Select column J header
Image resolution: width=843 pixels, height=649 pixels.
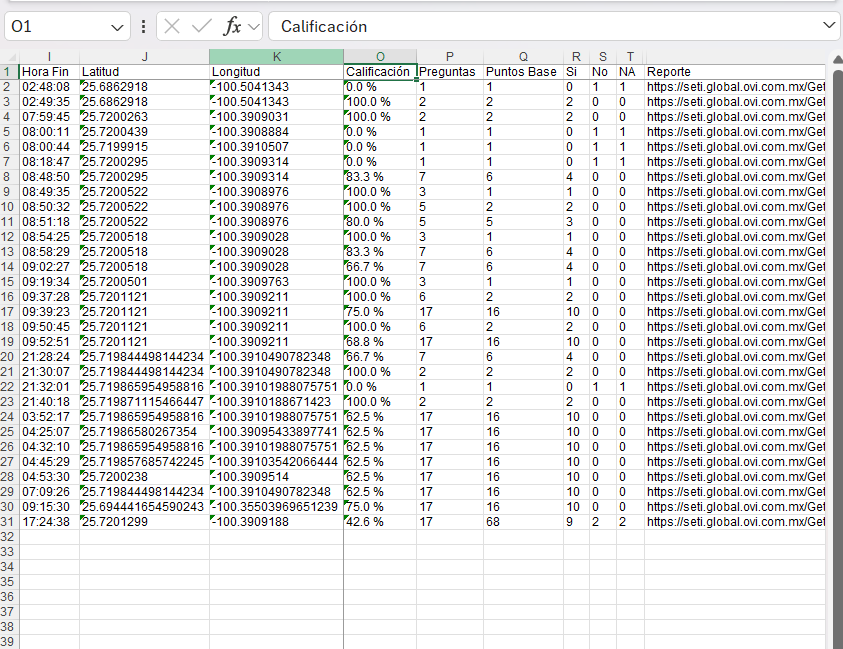click(x=144, y=56)
